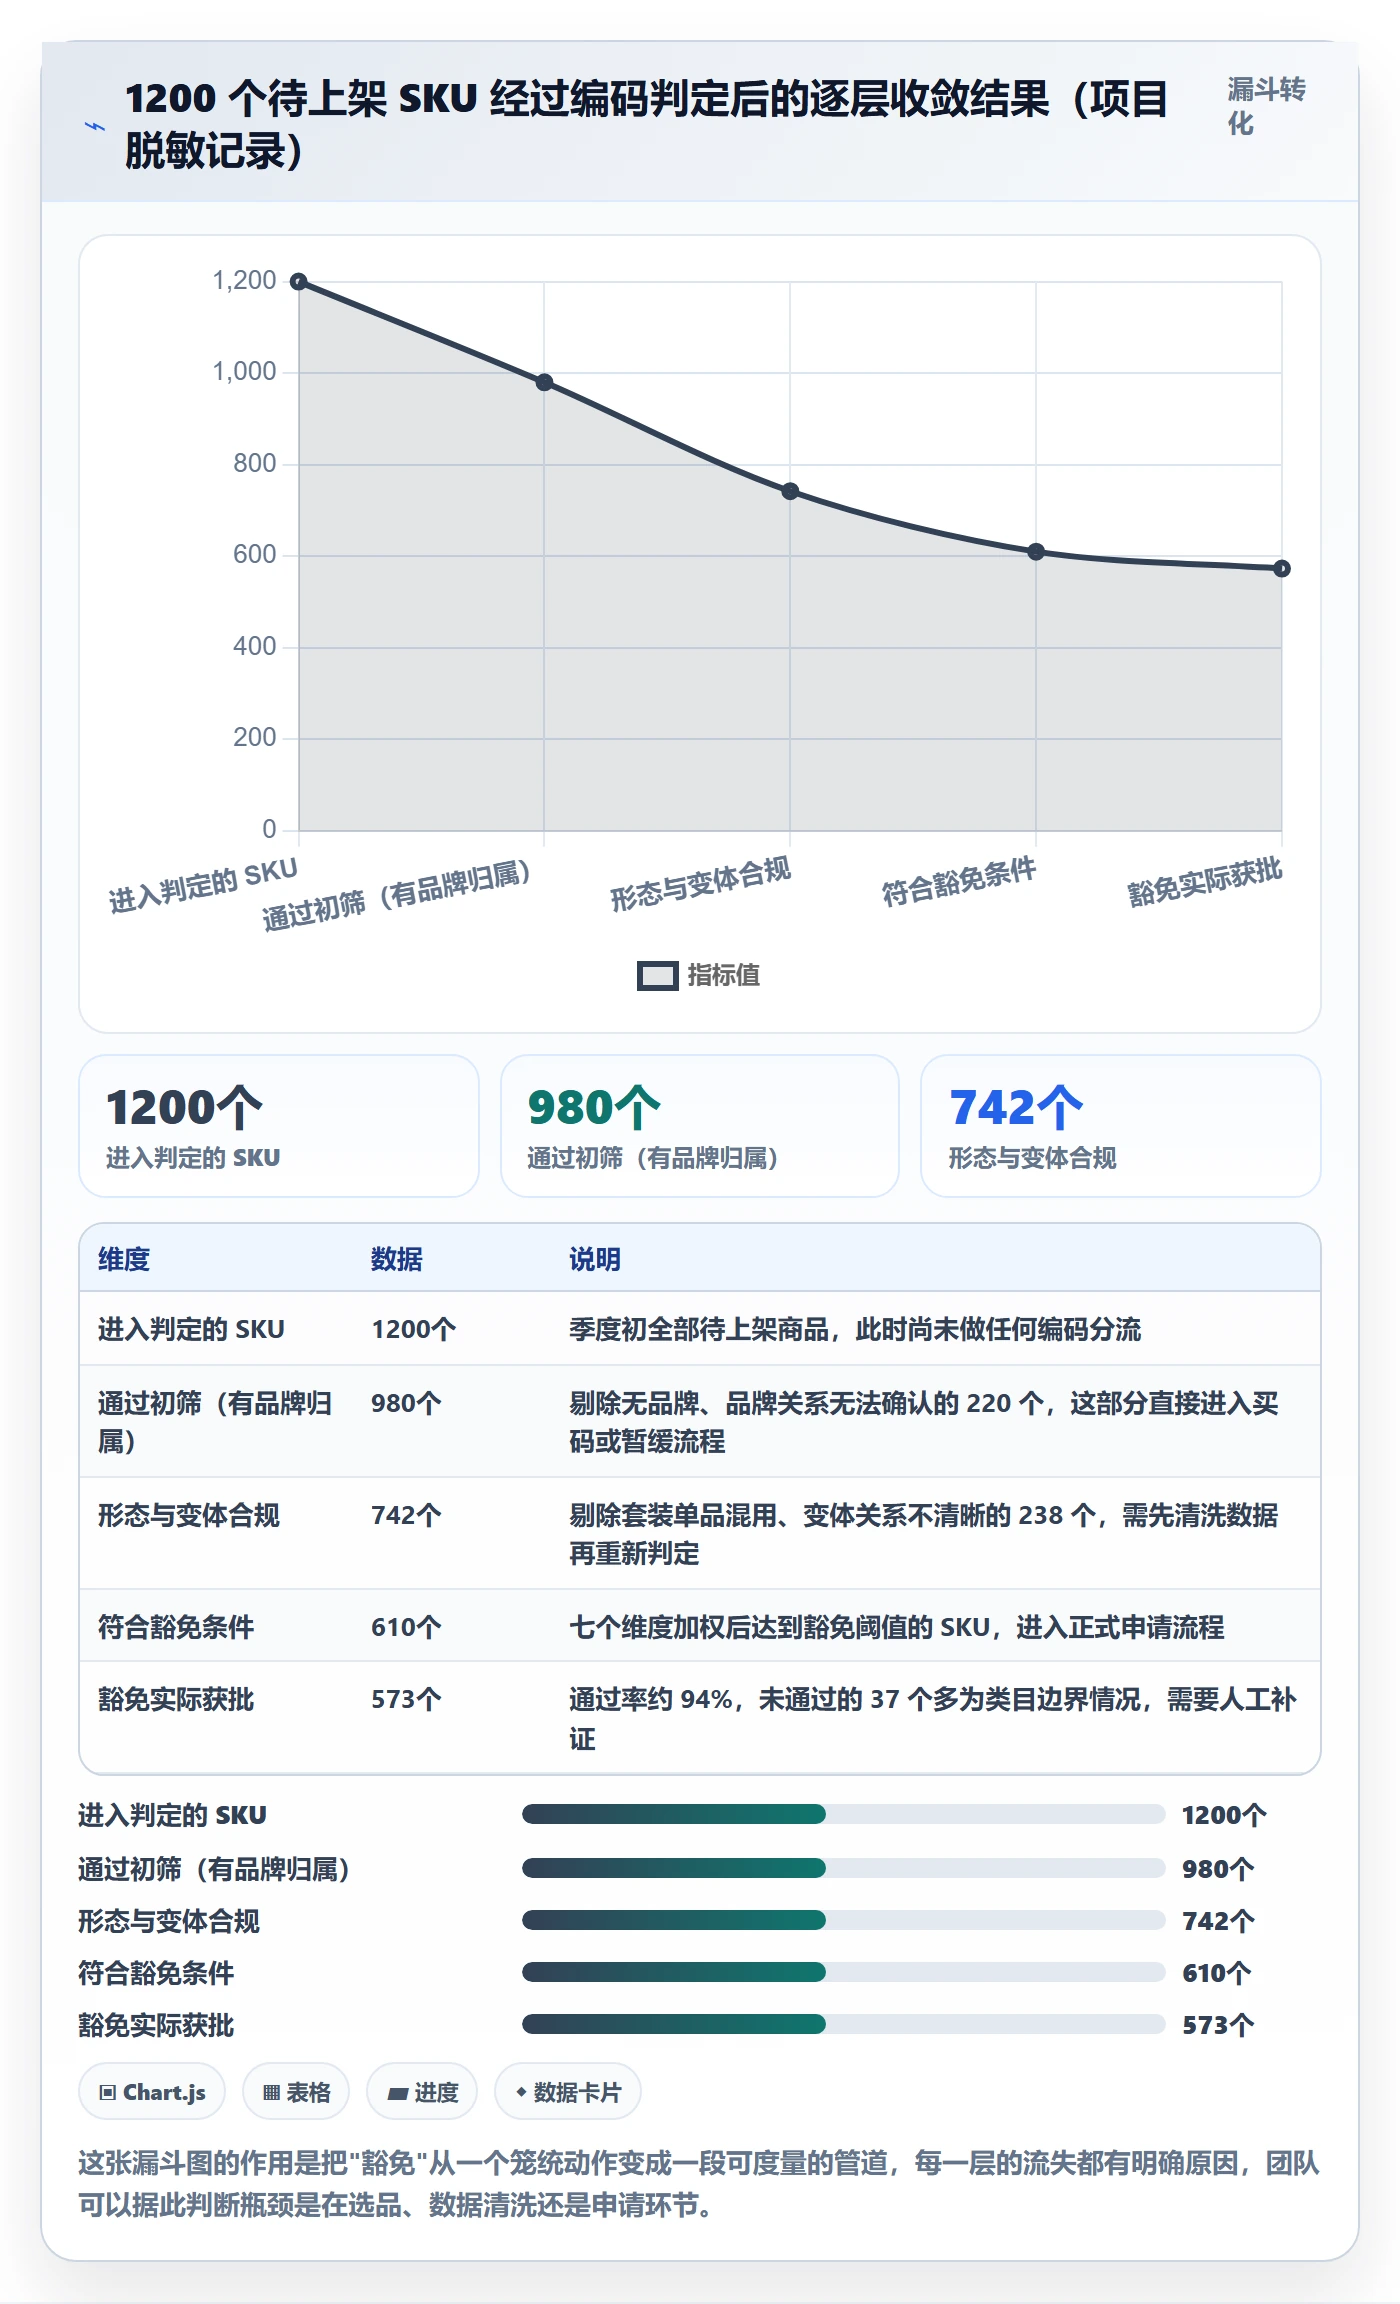Click table cell 980个
The image size is (1400, 2304).
coord(406,1403)
